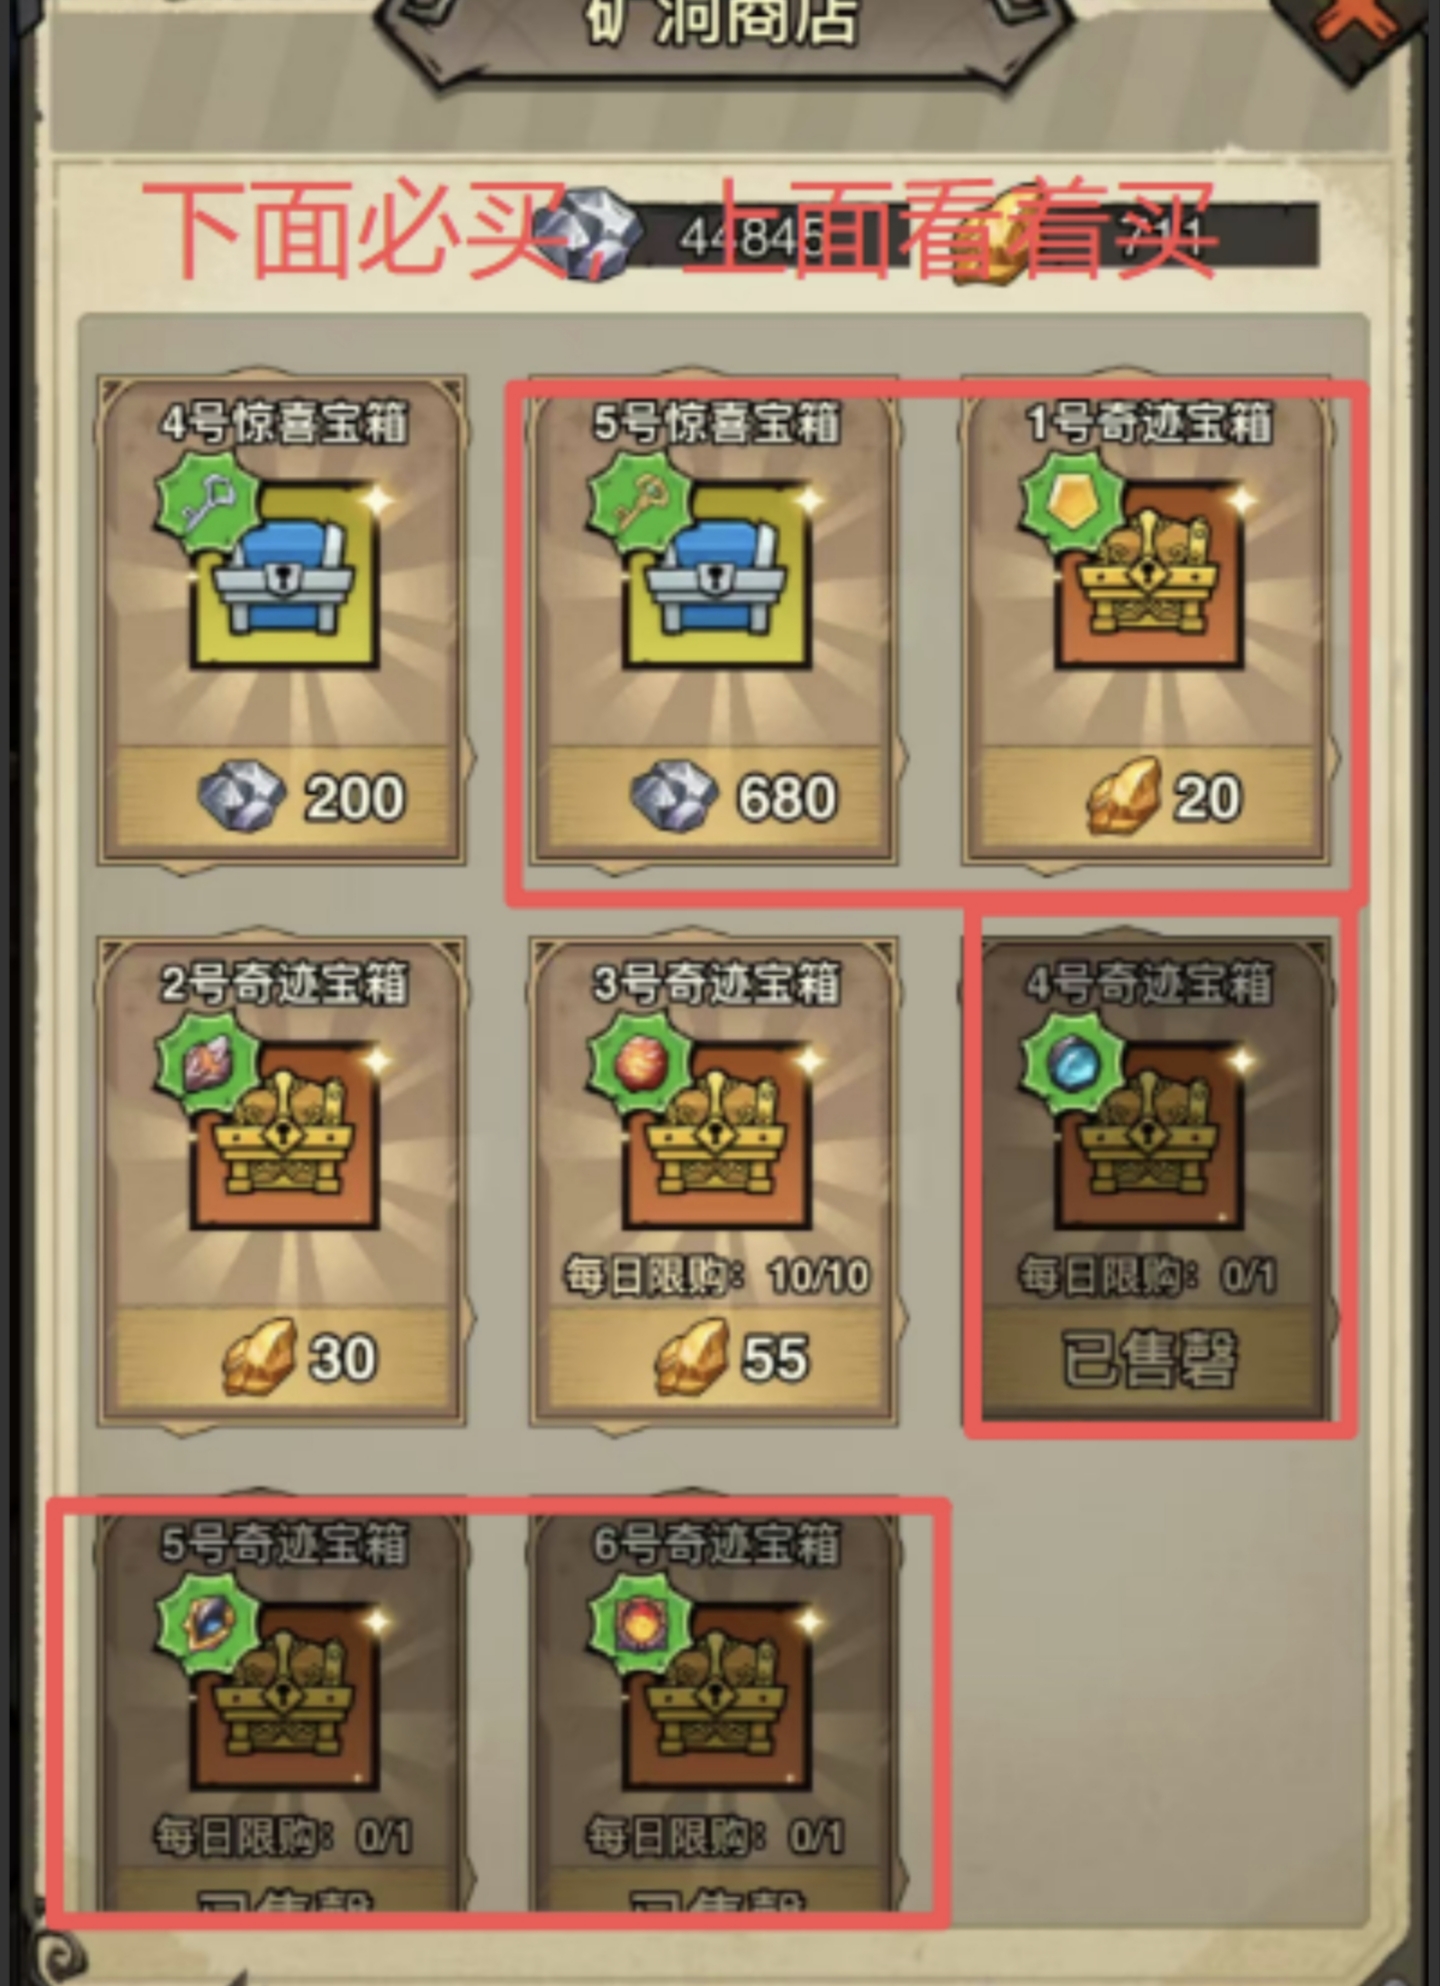Tap the silver ore currency counter
The width and height of the screenshot is (1440, 1986).
point(700,236)
